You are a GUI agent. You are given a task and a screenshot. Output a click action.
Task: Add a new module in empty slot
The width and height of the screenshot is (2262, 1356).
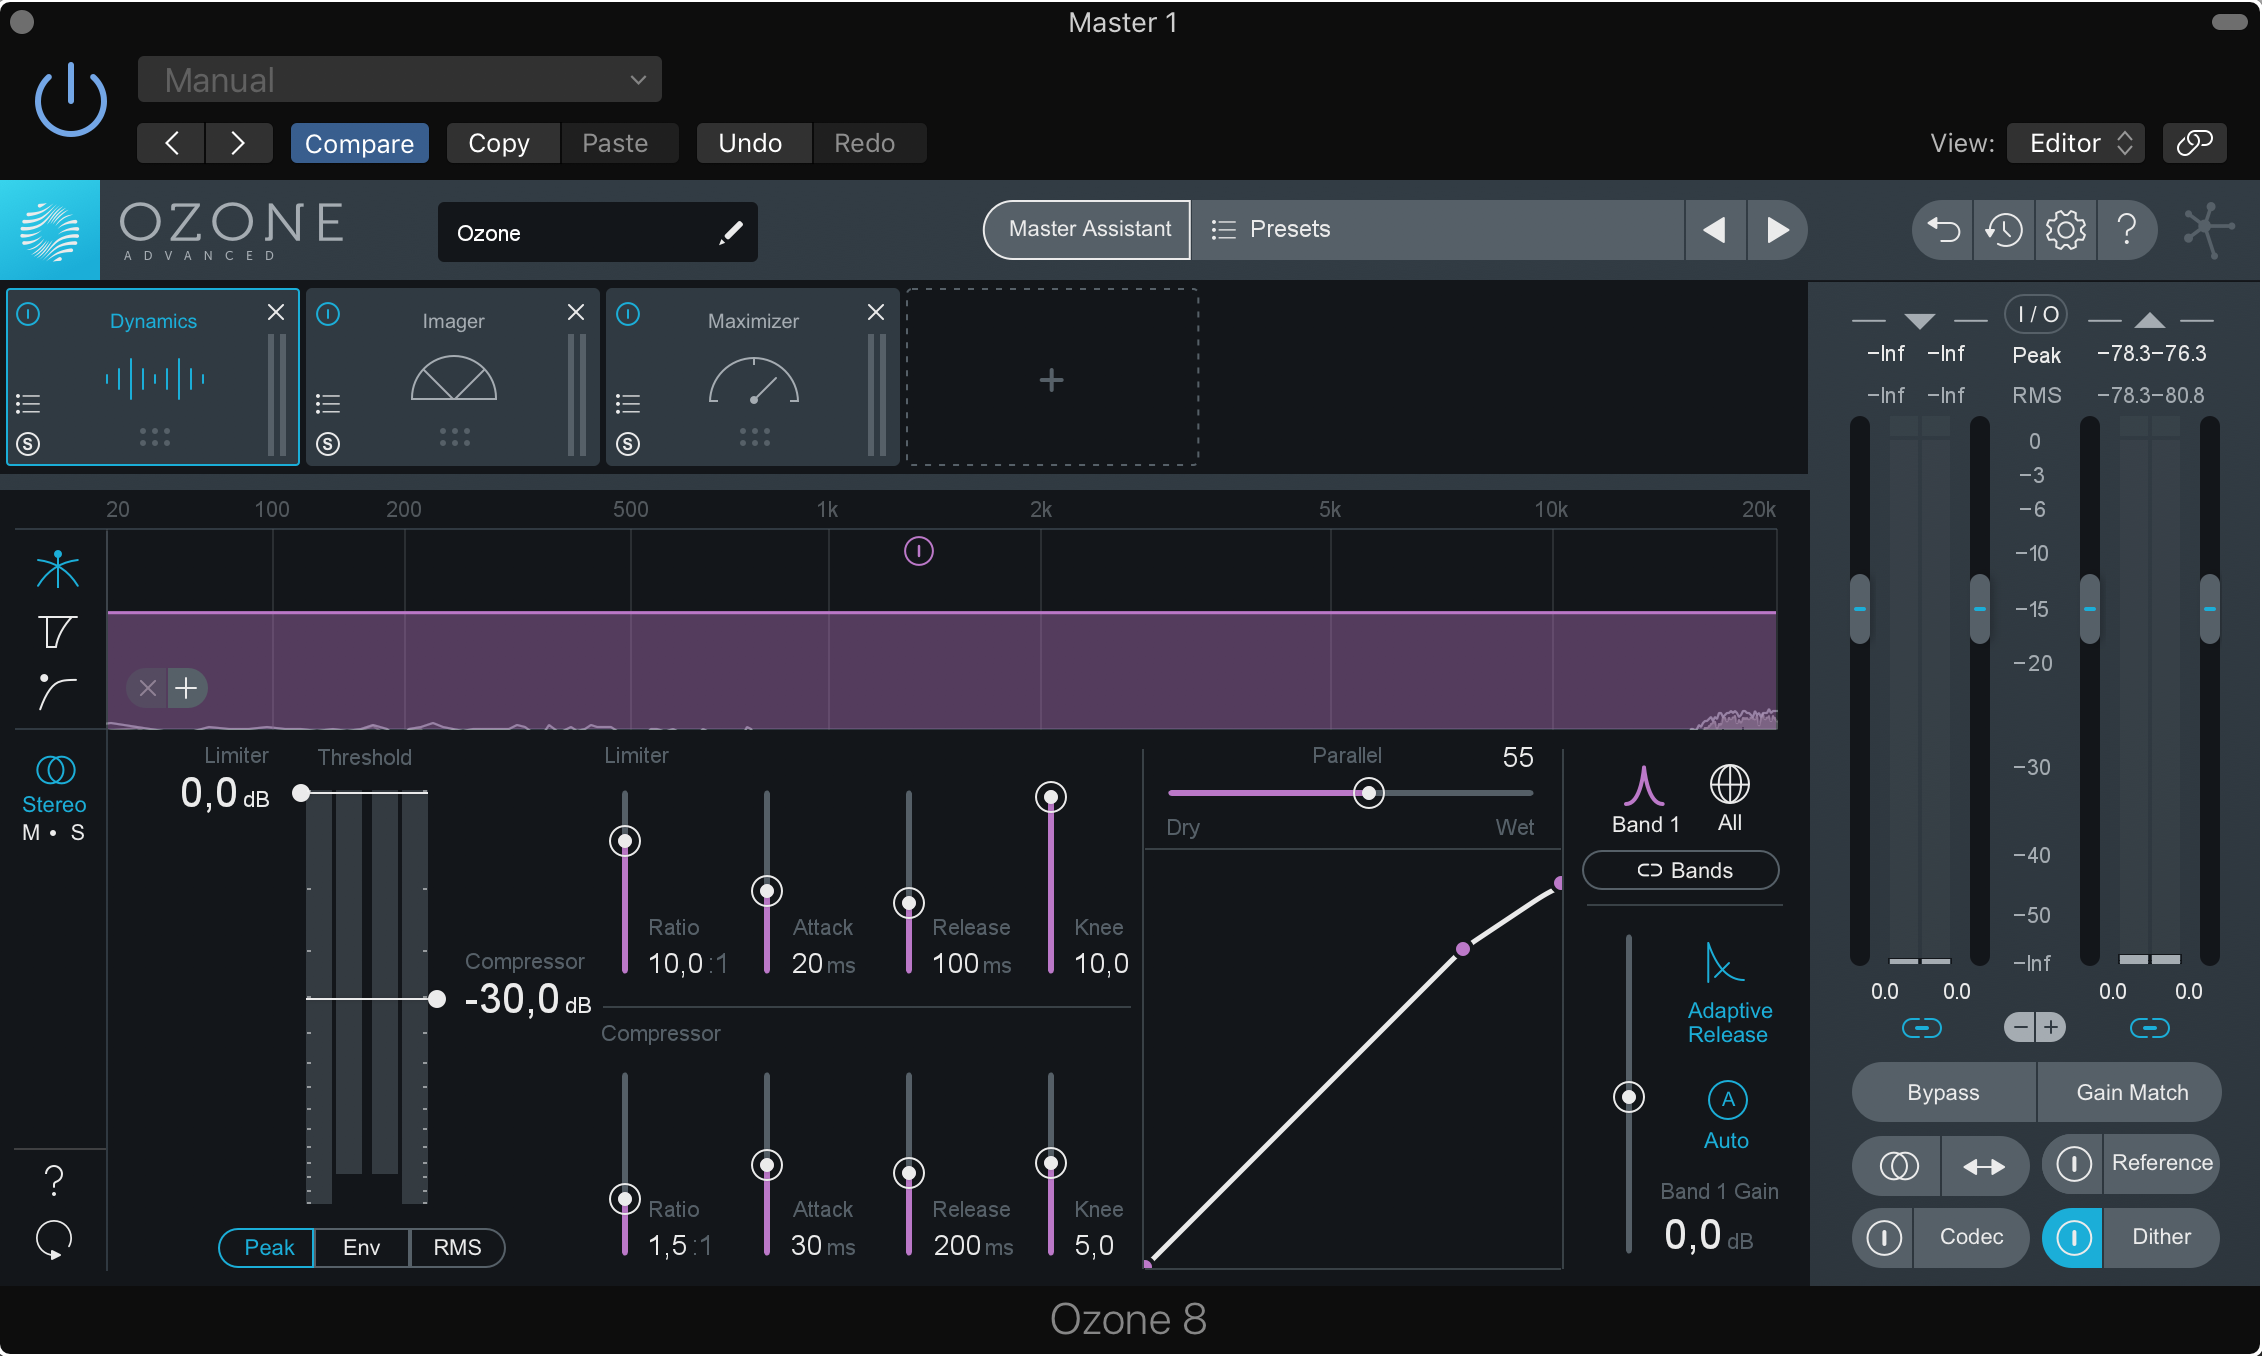pyautogui.click(x=1051, y=380)
